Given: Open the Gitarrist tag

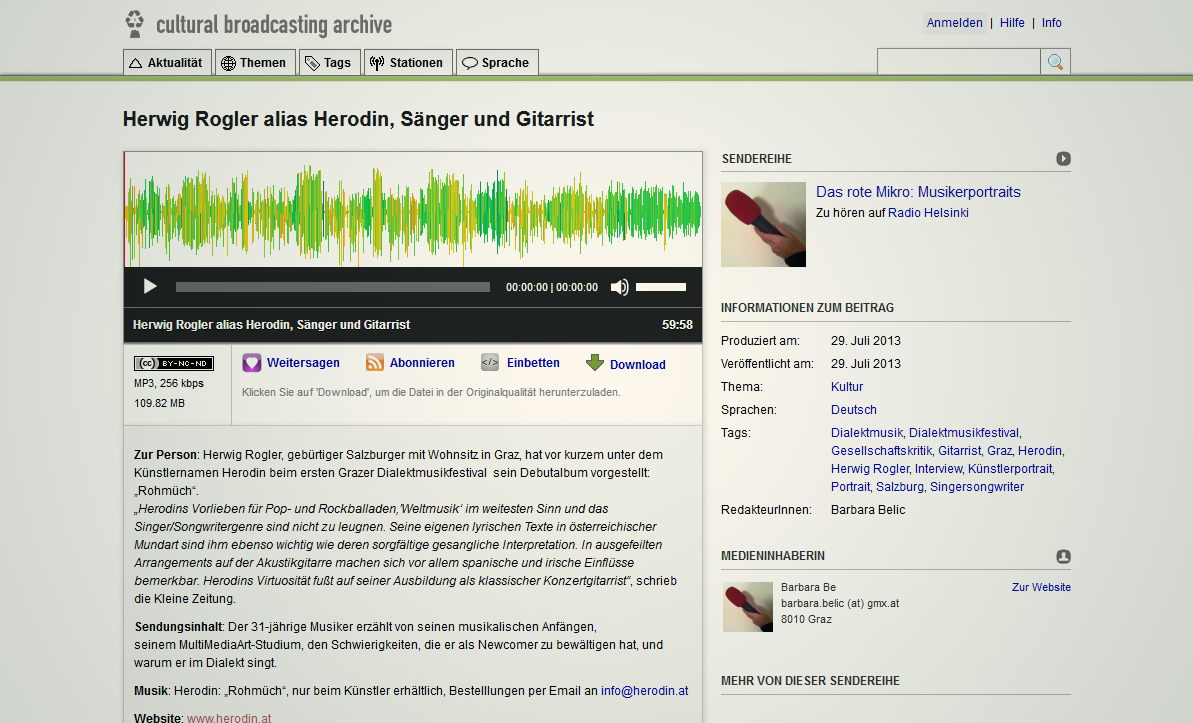Looking at the screenshot, I should coord(959,451).
